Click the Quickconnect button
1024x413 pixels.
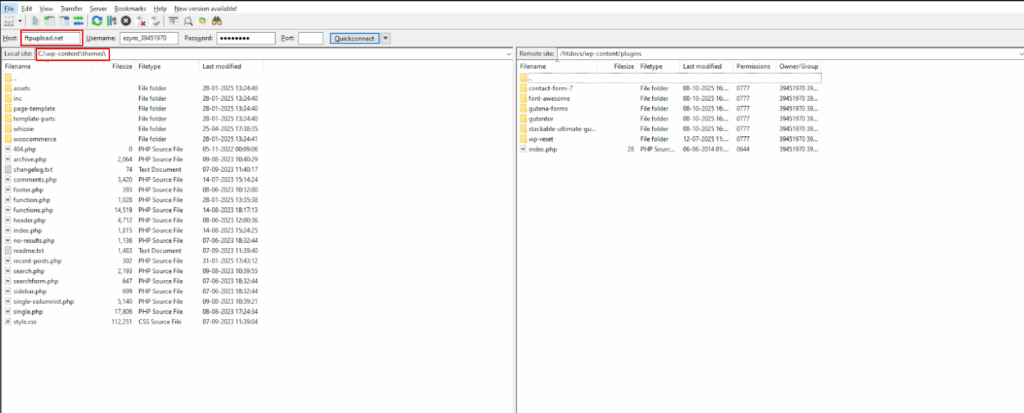click(x=353, y=38)
